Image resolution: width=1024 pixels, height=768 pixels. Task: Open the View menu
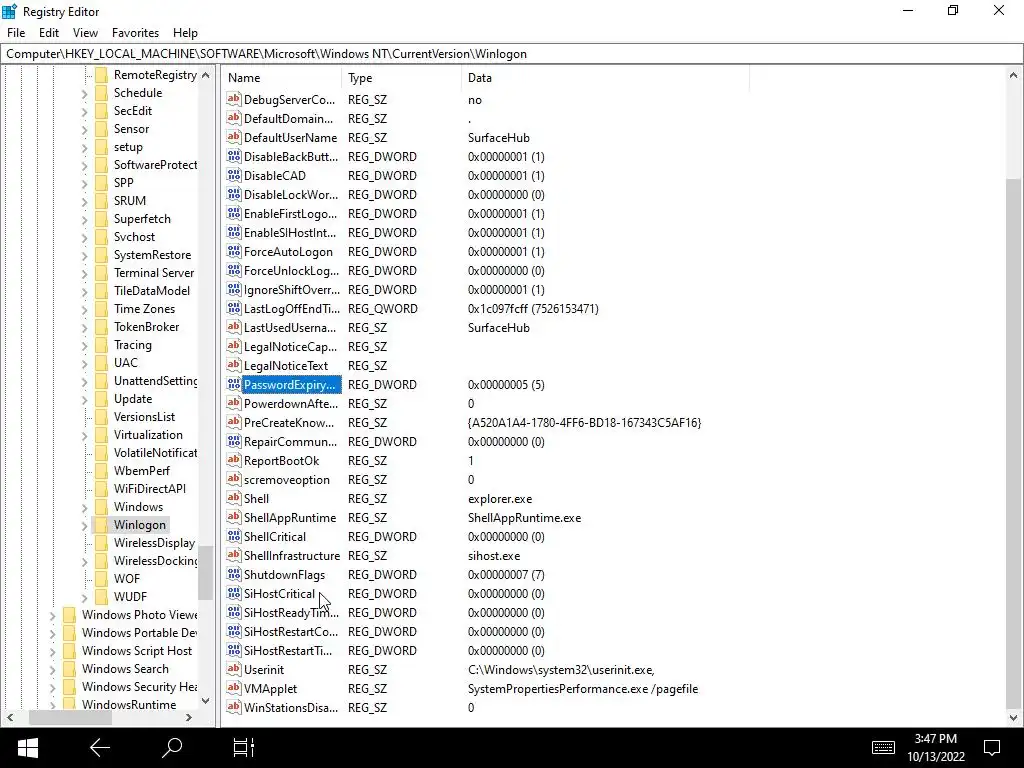[85, 33]
